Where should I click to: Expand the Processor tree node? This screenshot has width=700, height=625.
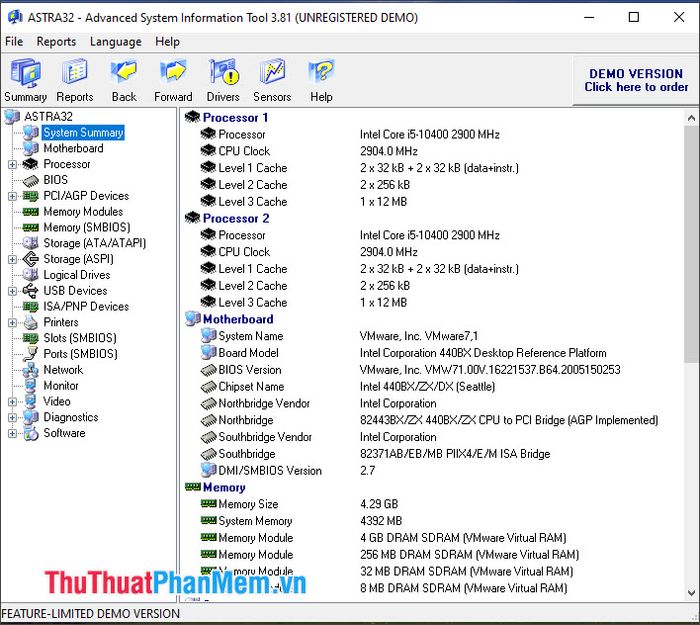pyautogui.click(x=12, y=164)
